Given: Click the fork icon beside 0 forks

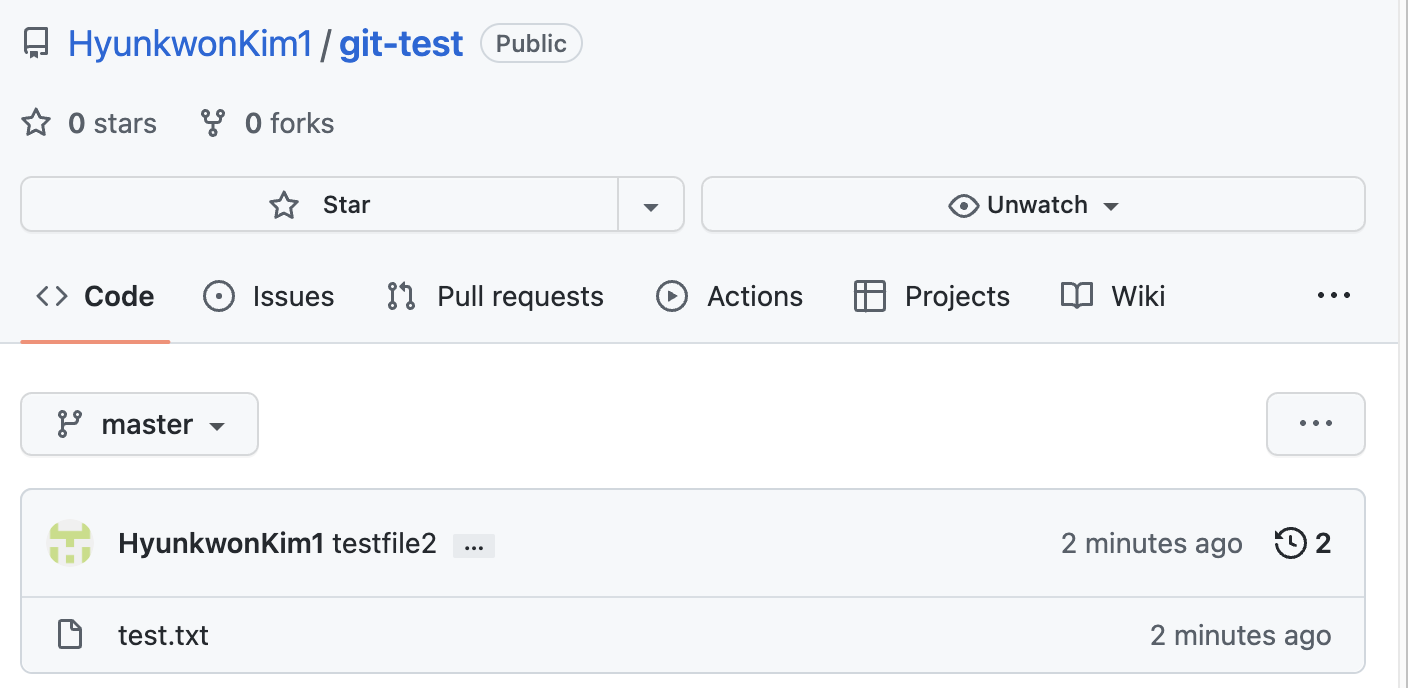Looking at the screenshot, I should 212,123.
